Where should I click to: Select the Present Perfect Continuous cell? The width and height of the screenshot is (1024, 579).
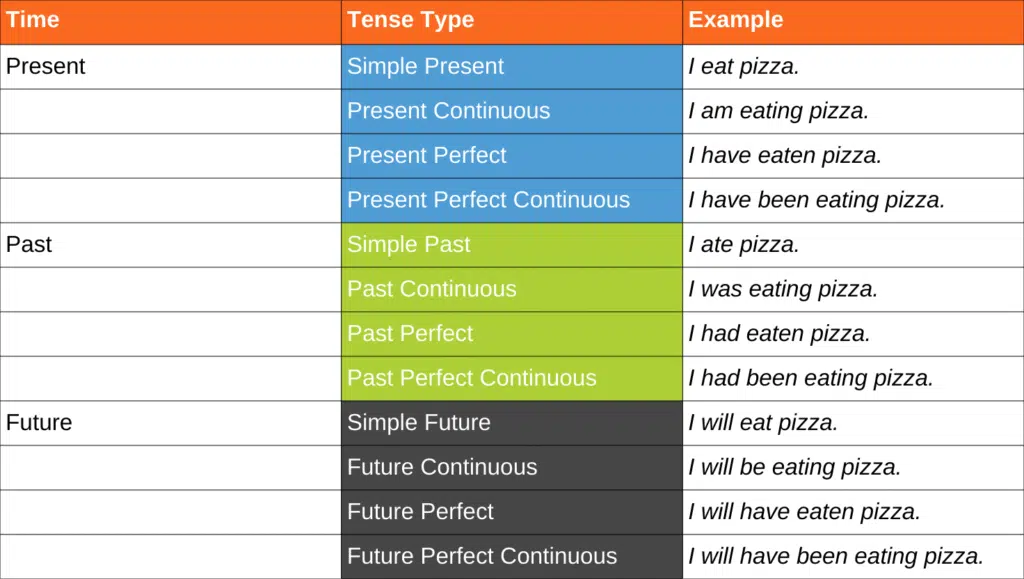click(x=488, y=200)
